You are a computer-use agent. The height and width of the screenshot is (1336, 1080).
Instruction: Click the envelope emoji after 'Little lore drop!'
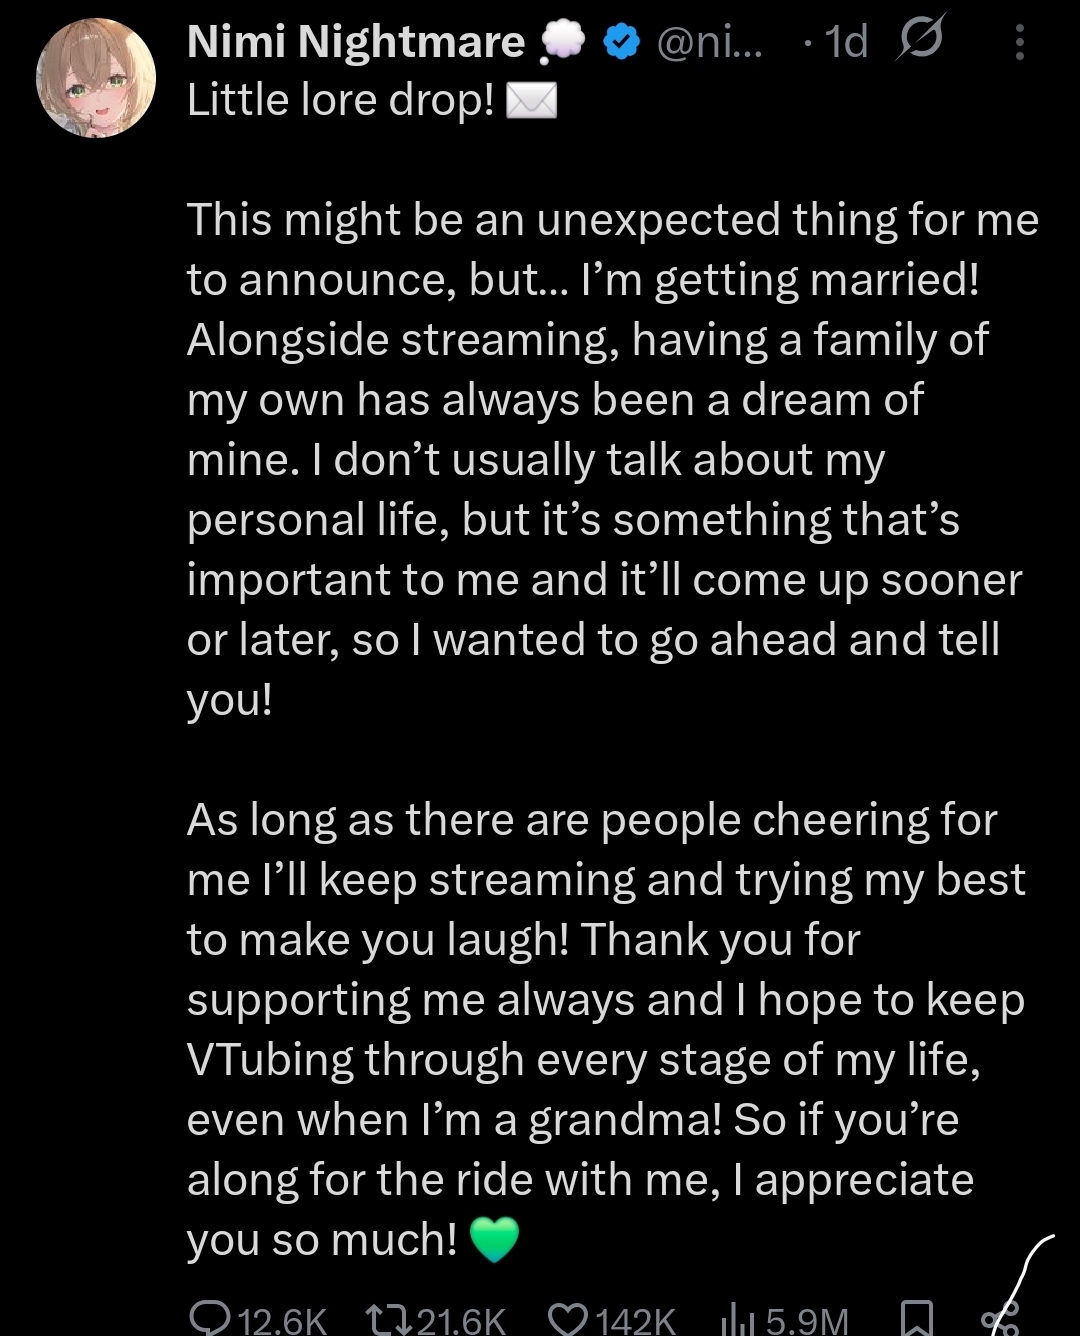tap(531, 101)
